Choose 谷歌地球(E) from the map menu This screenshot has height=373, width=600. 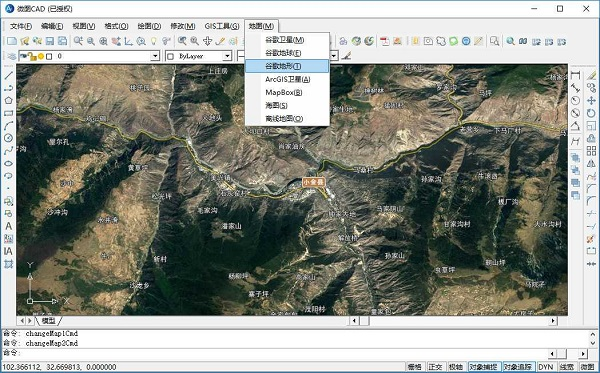click(287, 53)
